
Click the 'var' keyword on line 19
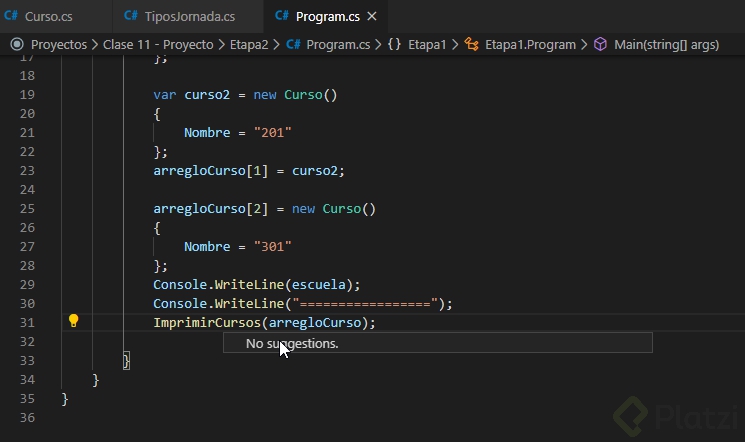164,95
